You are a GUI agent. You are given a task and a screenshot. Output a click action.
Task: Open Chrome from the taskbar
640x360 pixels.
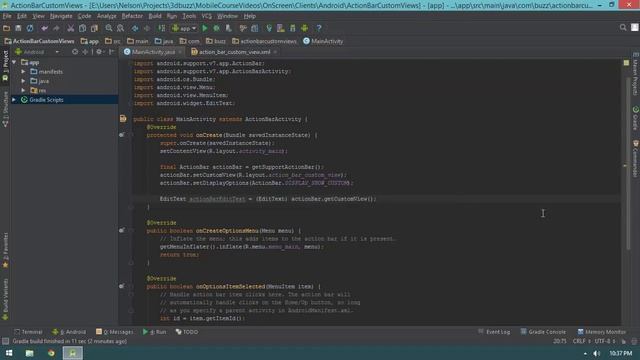pos(51,353)
